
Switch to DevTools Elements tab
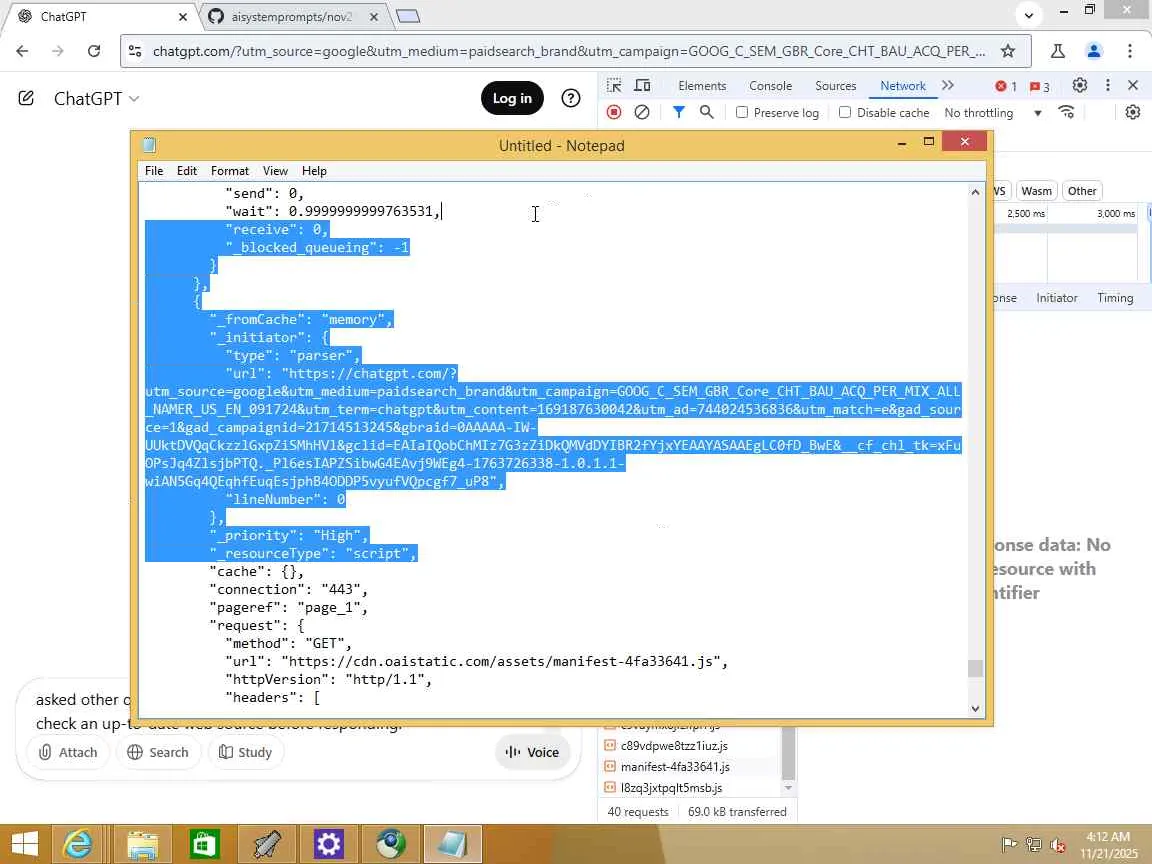(702, 86)
